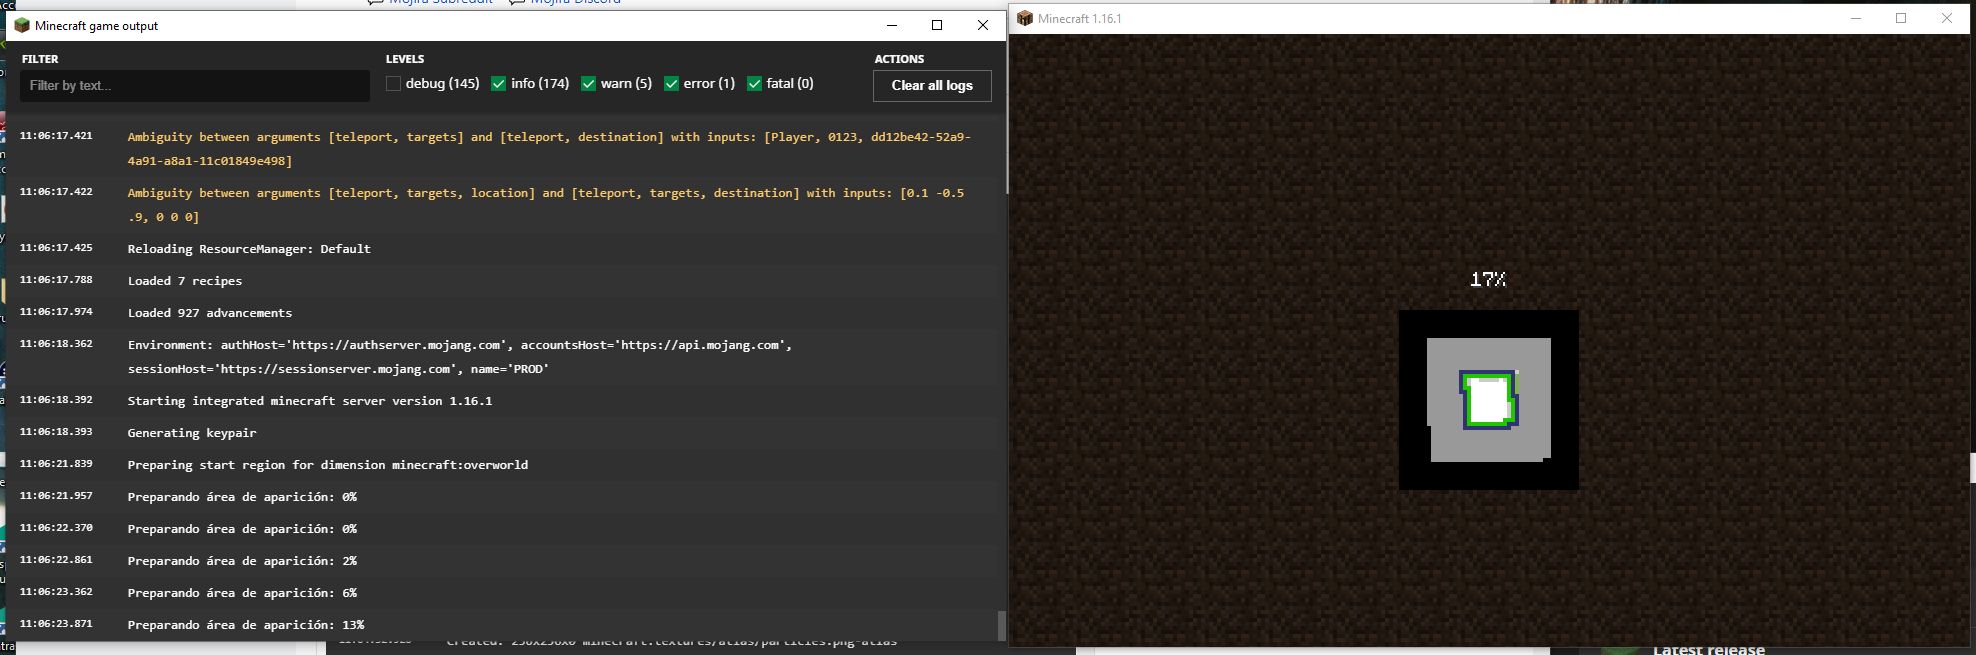Viewport: 1976px width, 655px height.
Task: Toggle the warn (5) log level checkbox
Action: click(588, 84)
